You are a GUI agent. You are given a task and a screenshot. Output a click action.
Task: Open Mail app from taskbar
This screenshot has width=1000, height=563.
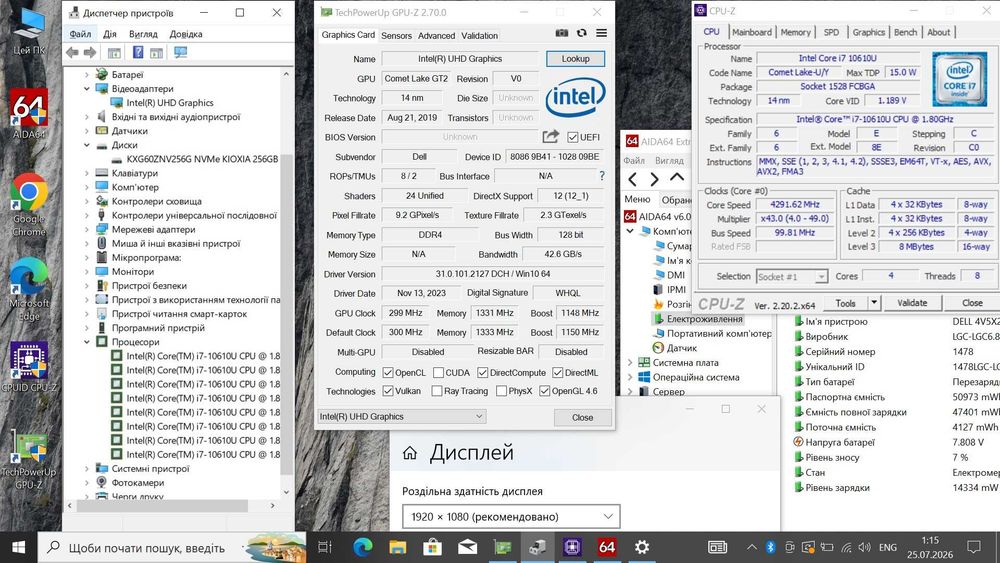(x=467, y=547)
